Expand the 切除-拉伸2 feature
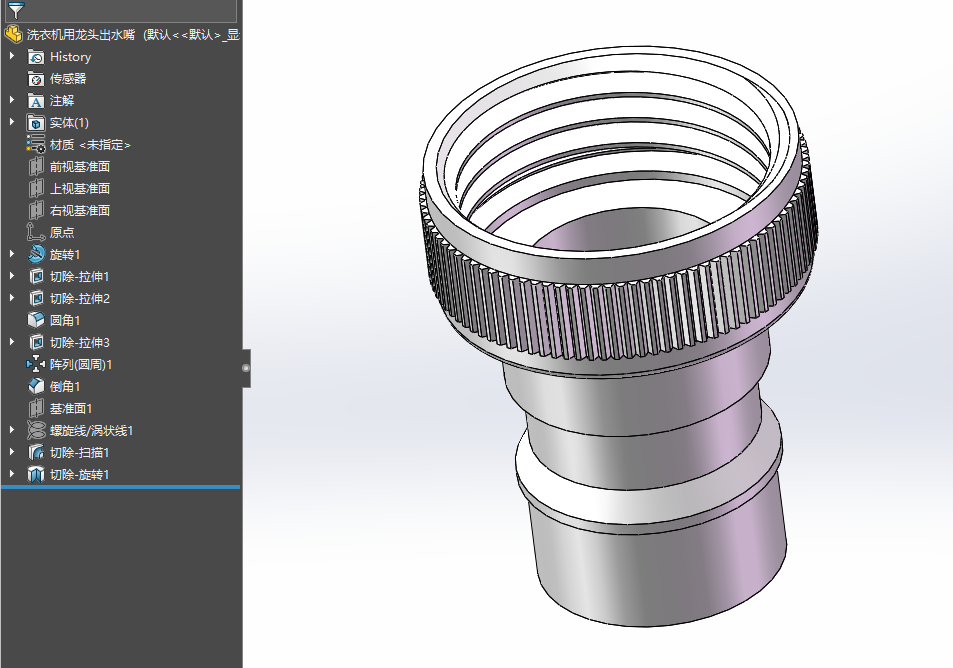Image resolution: width=953 pixels, height=668 pixels. 12,297
